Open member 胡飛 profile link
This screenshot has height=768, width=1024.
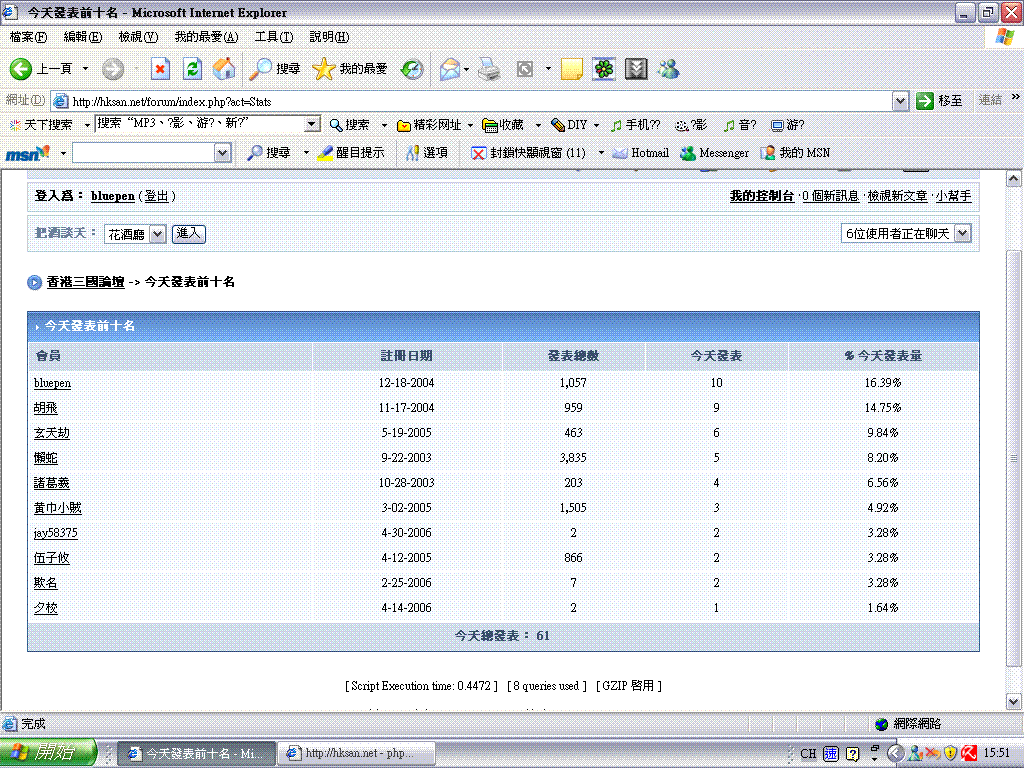point(46,408)
